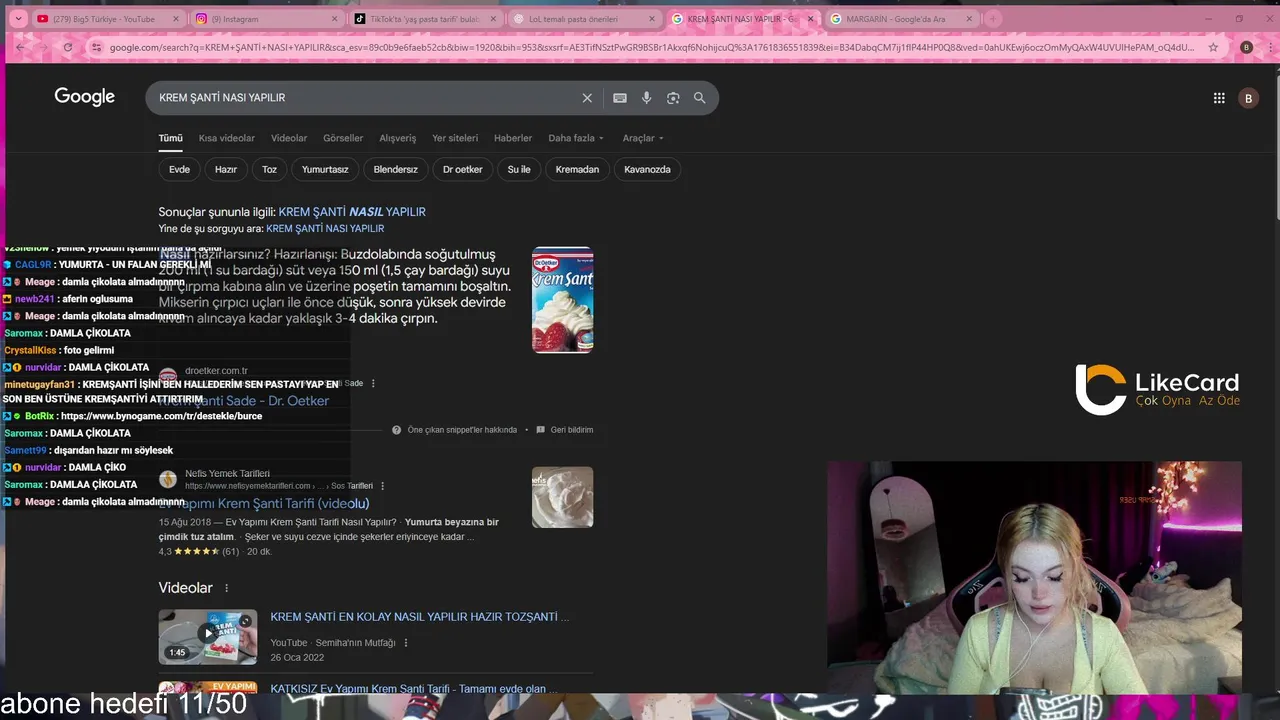Apply the Dr oetker filter chip
The height and width of the screenshot is (720, 1280).
coord(463,169)
